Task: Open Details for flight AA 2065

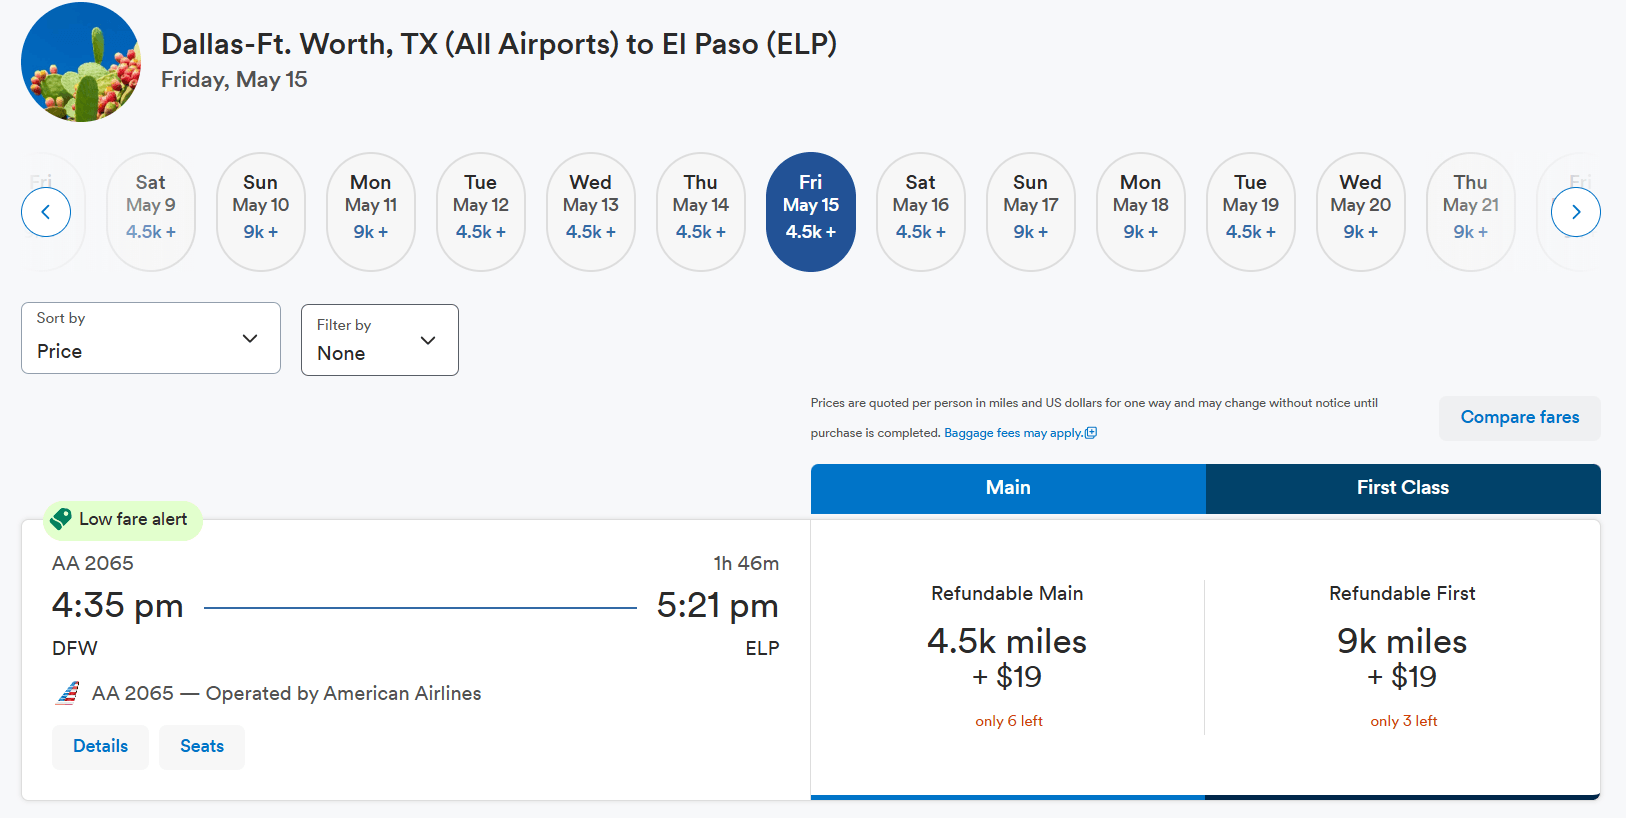Action: pos(100,746)
